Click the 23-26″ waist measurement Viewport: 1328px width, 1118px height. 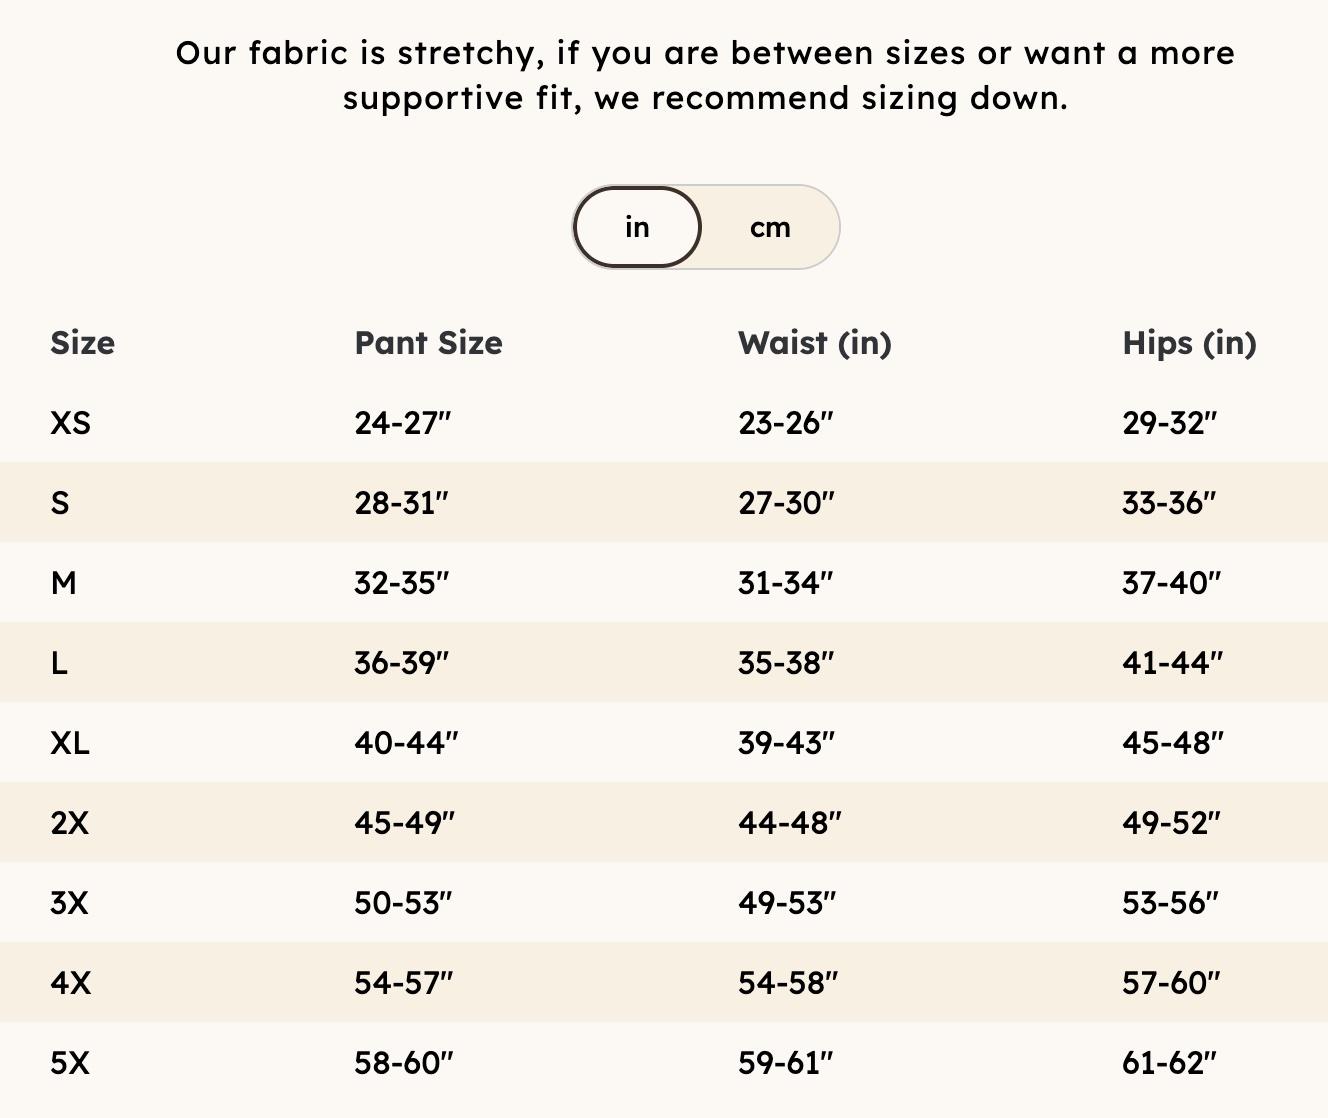786,423
